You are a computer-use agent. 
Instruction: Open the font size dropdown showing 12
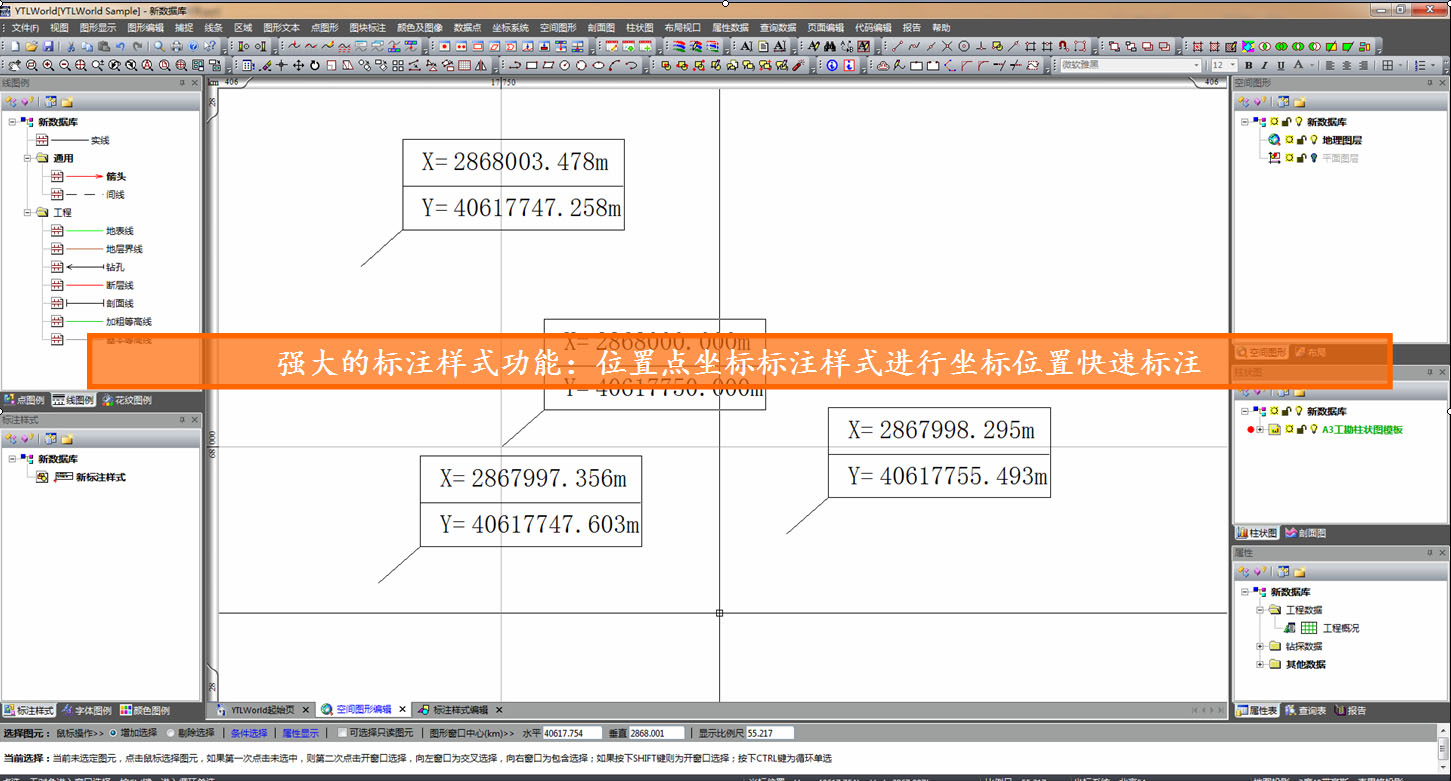pyautogui.click(x=1232, y=65)
